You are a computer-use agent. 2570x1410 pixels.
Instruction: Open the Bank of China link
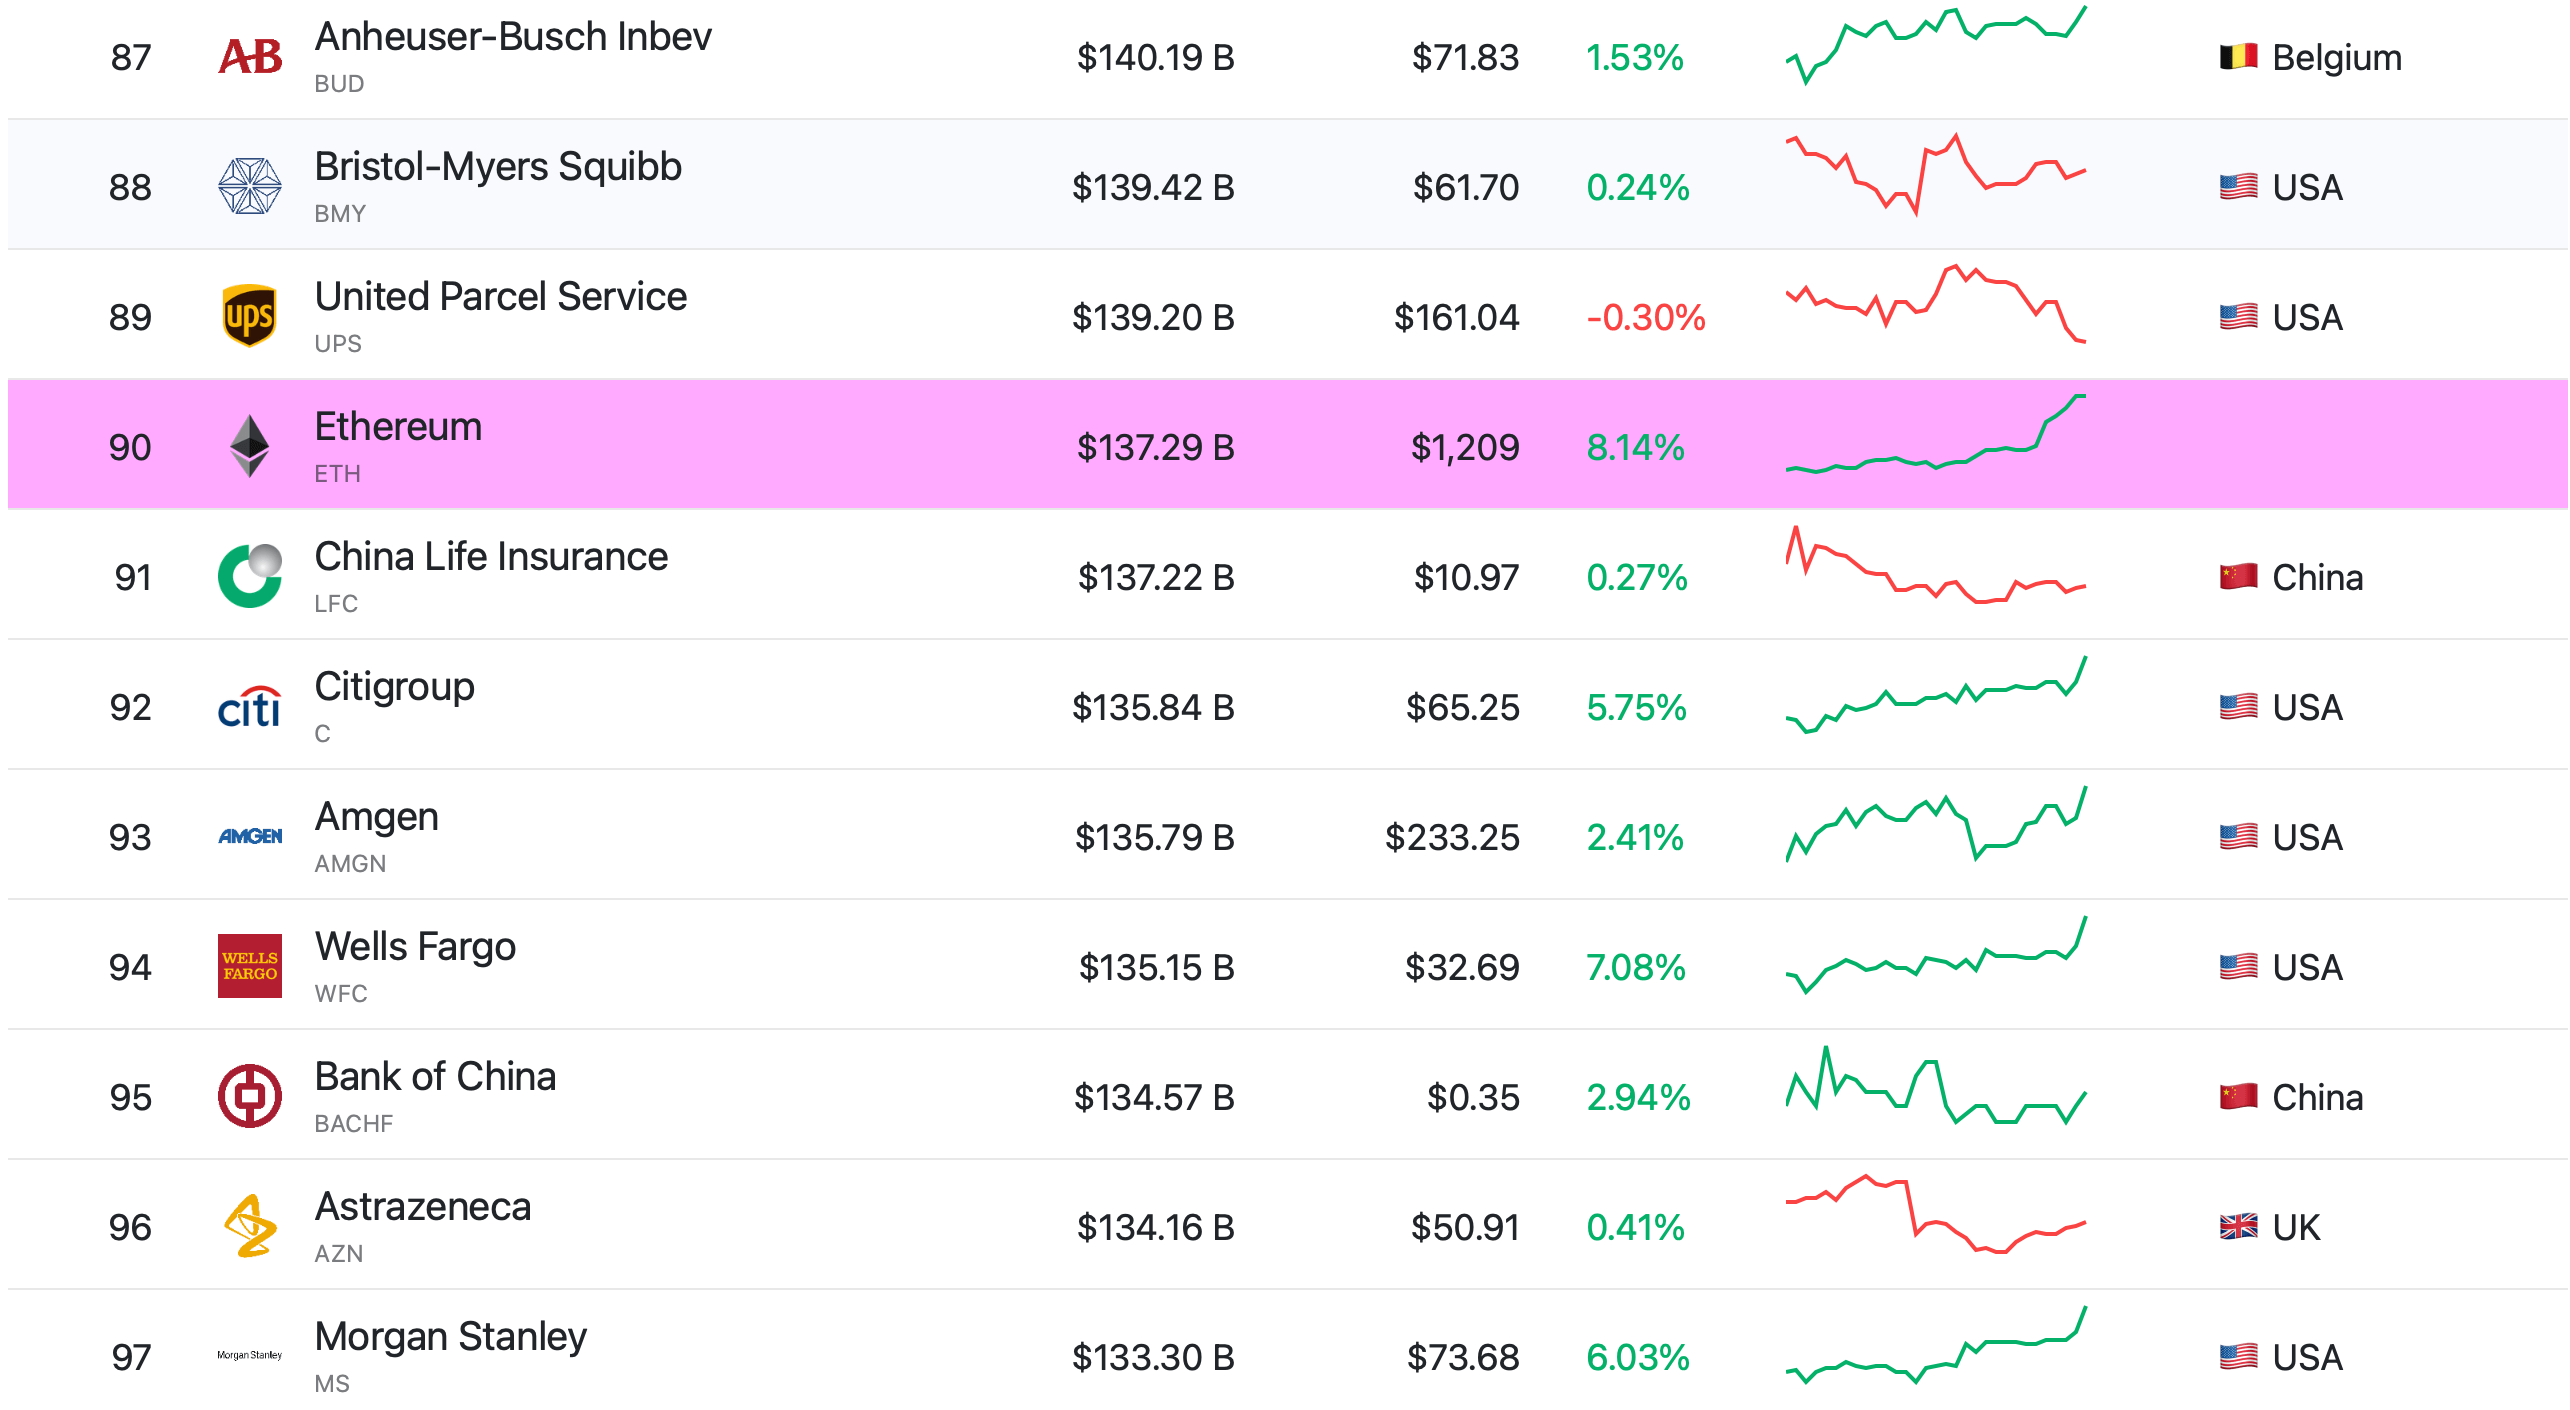pyautogui.click(x=435, y=1077)
